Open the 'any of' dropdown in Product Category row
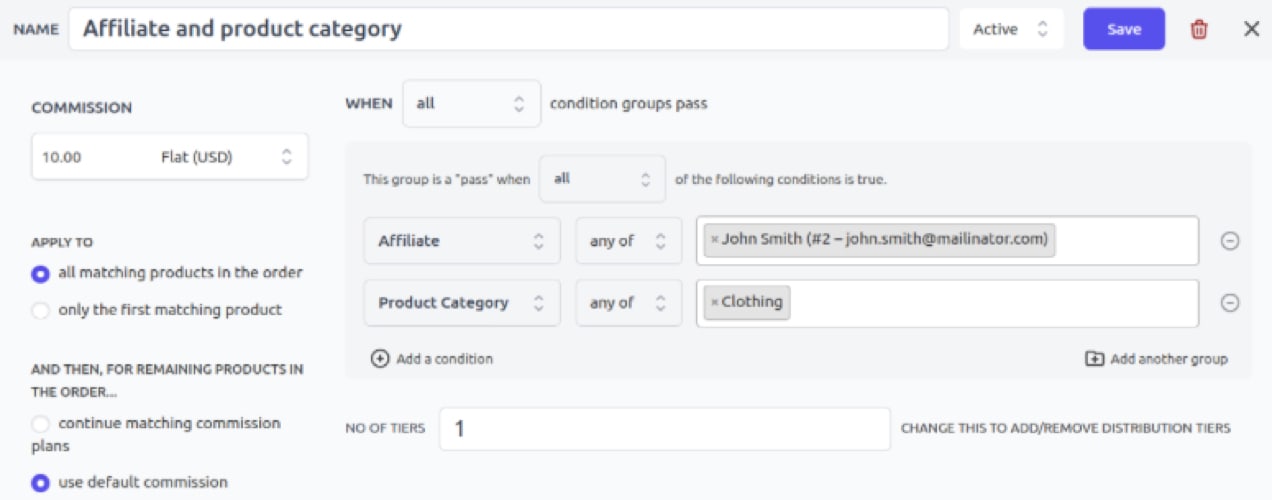The image size is (1272, 500). 629,303
